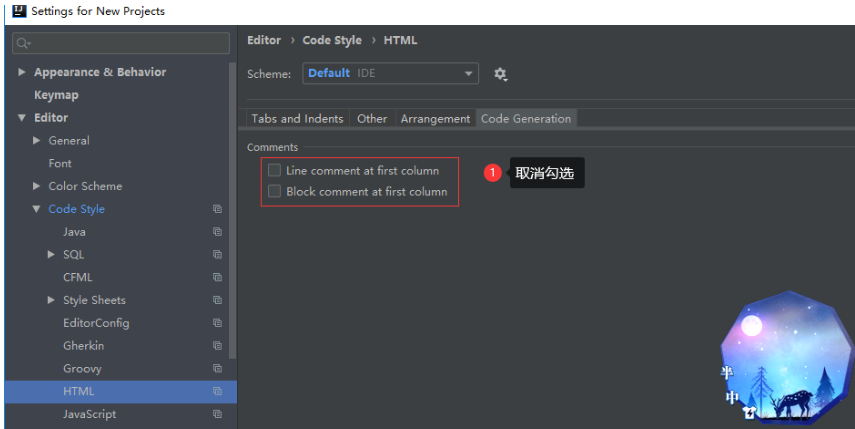The width and height of the screenshot is (855, 429).
Task: Select Appearance & Behavior settings category
Action: (100, 72)
